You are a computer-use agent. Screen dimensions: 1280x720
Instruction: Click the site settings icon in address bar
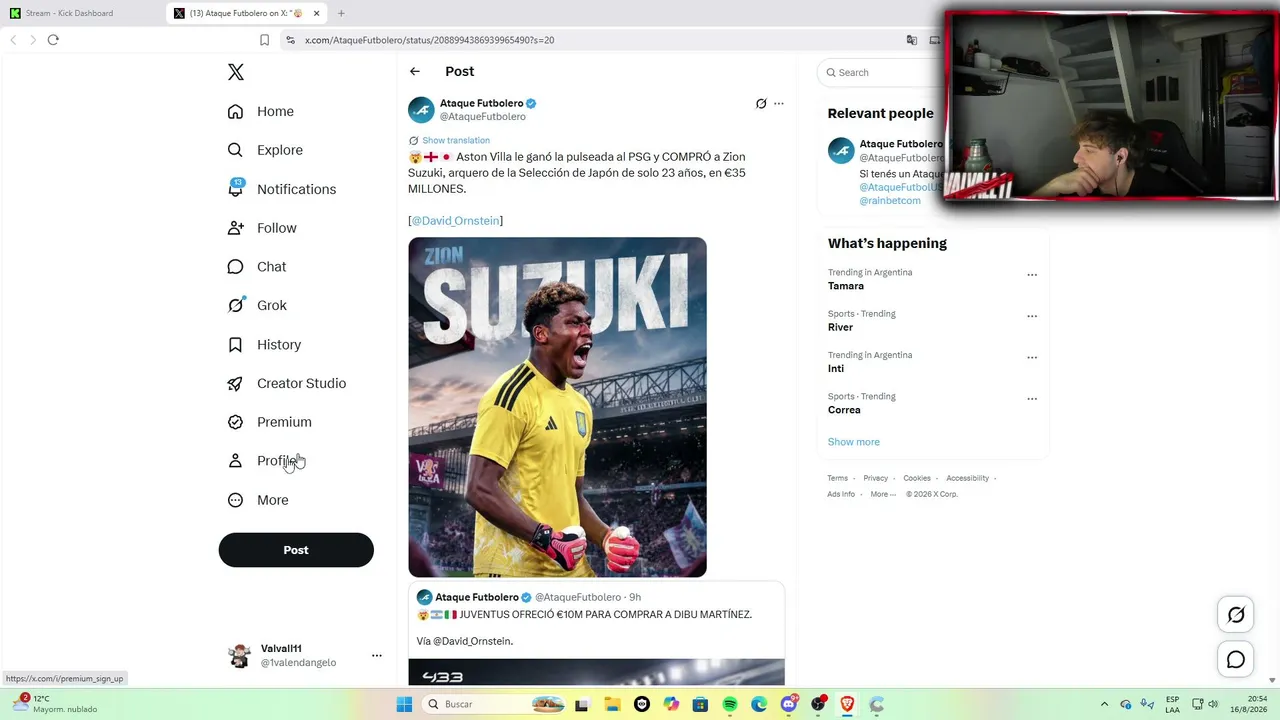(x=290, y=40)
